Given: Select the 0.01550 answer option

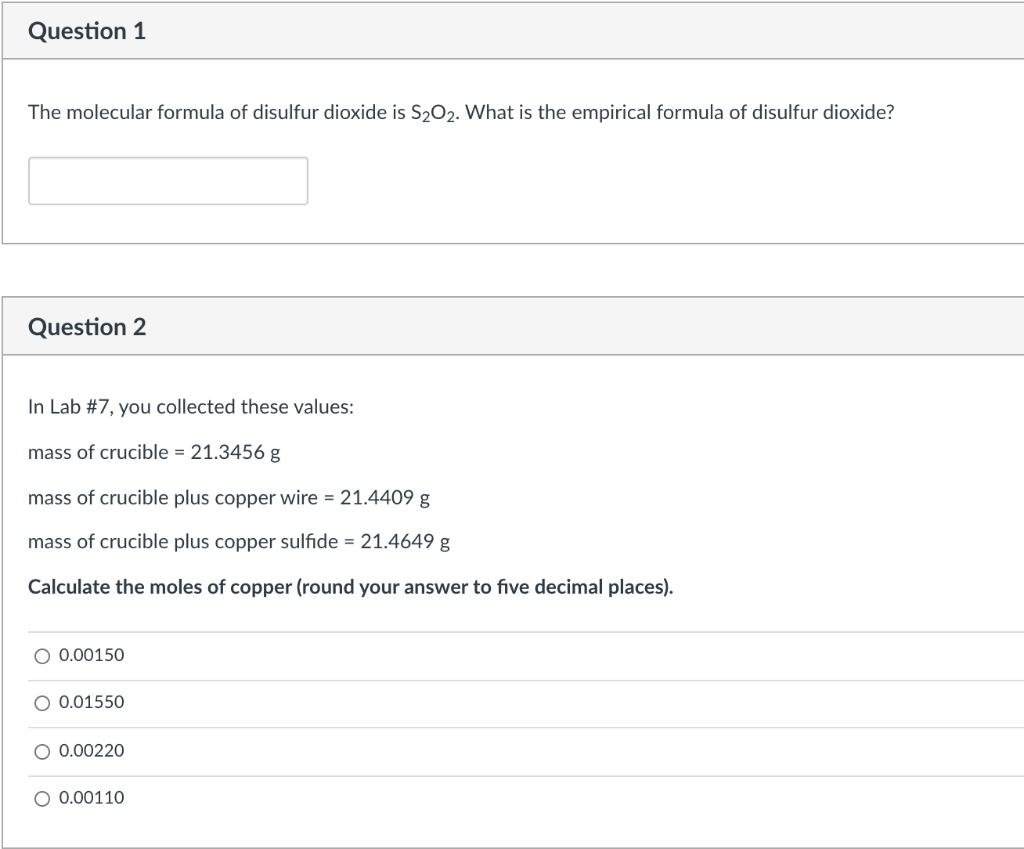Looking at the screenshot, I should point(42,703).
